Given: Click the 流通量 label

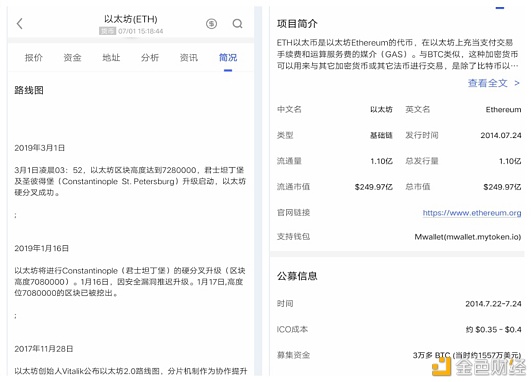Looking at the screenshot, I should pos(289,161).
